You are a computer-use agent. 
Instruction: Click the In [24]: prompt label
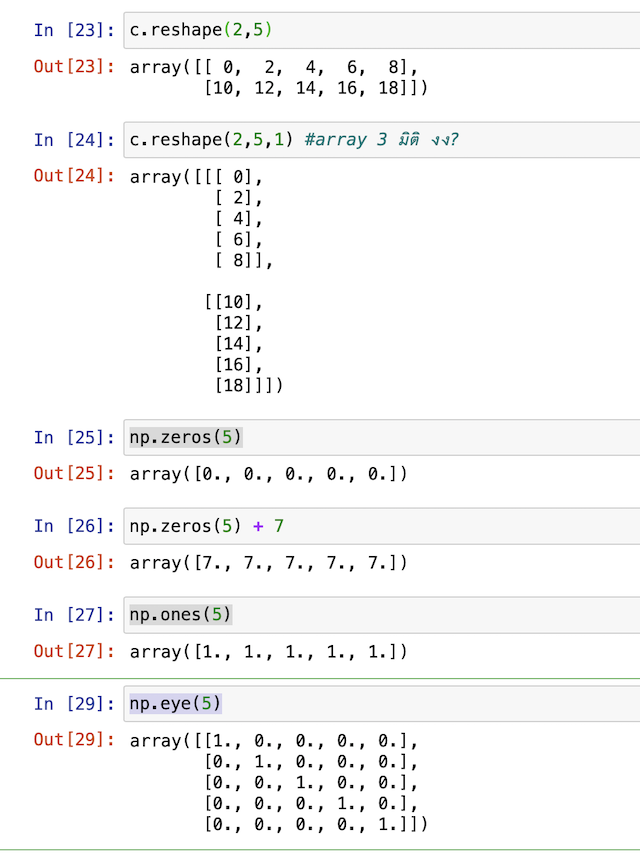75,140
